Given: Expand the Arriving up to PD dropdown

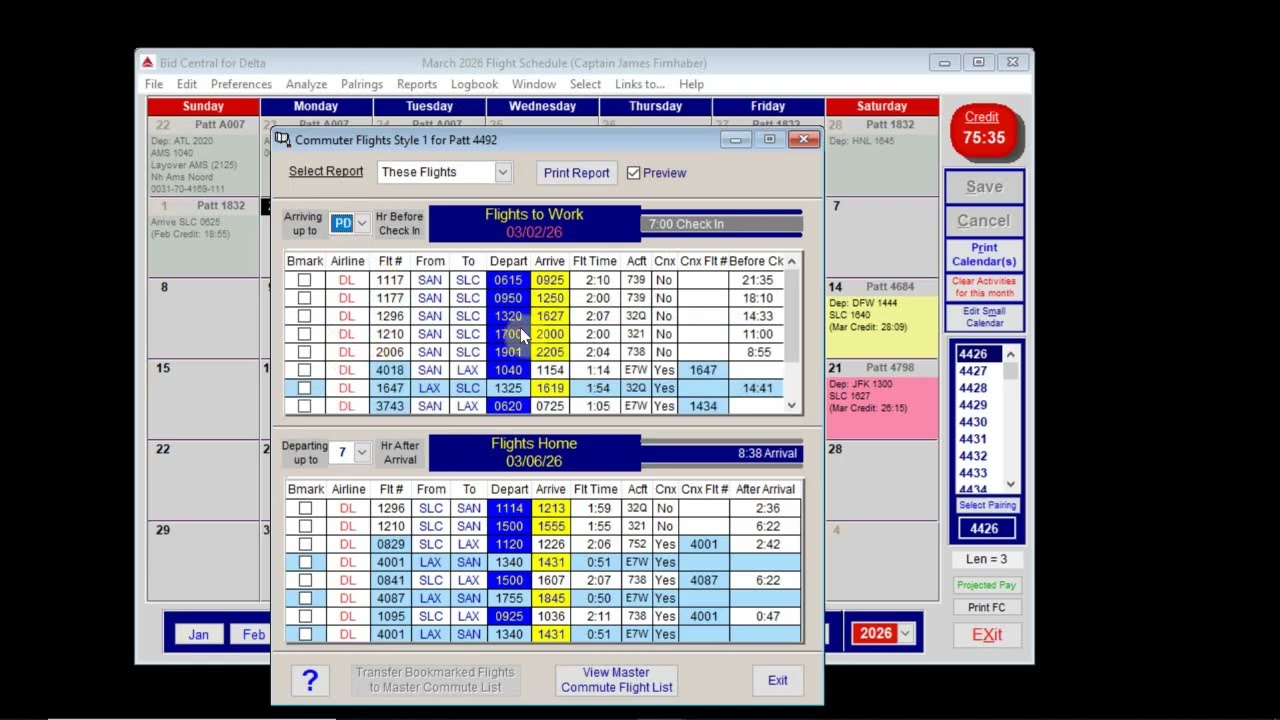Looking at the screenshot, I should (362, 223).
